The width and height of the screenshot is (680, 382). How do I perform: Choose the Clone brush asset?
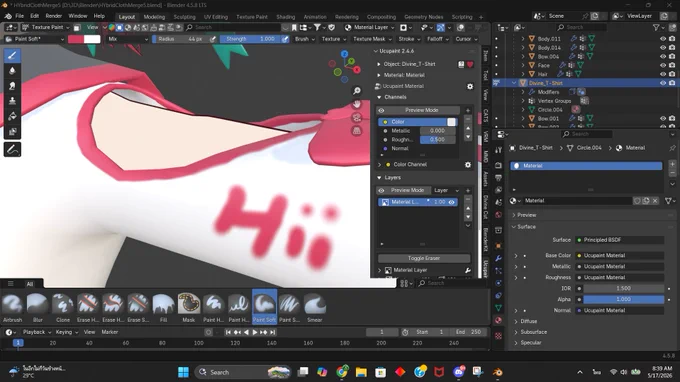[63, 307]
